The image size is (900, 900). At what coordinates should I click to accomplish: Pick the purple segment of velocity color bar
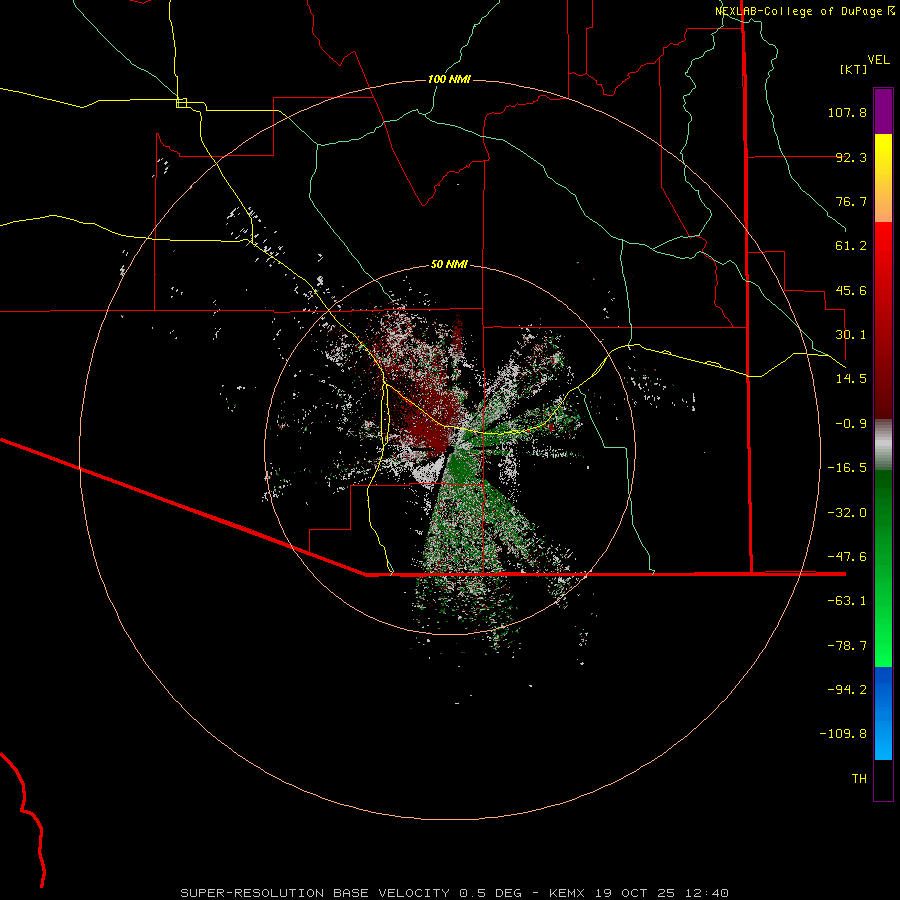pyautogui.click(x=883, y=111)
